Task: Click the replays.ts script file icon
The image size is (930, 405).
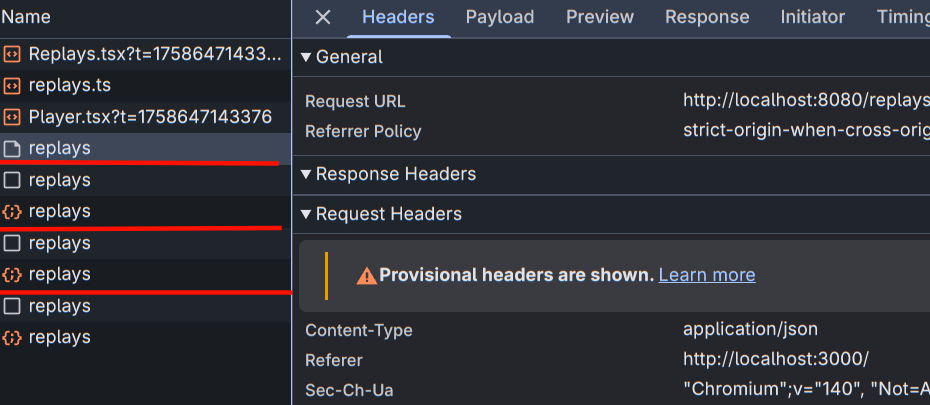Action: (x=12, y=85)
